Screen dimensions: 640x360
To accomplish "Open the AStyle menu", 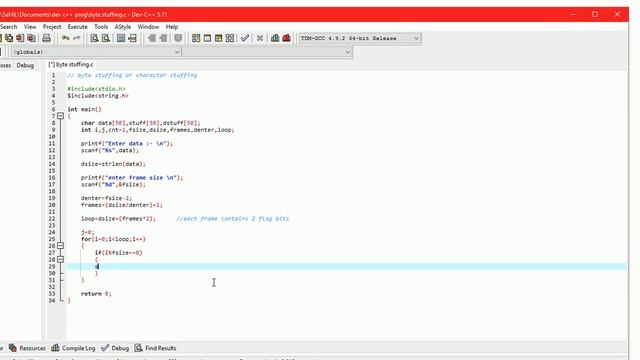I will (x=122, y=27).
